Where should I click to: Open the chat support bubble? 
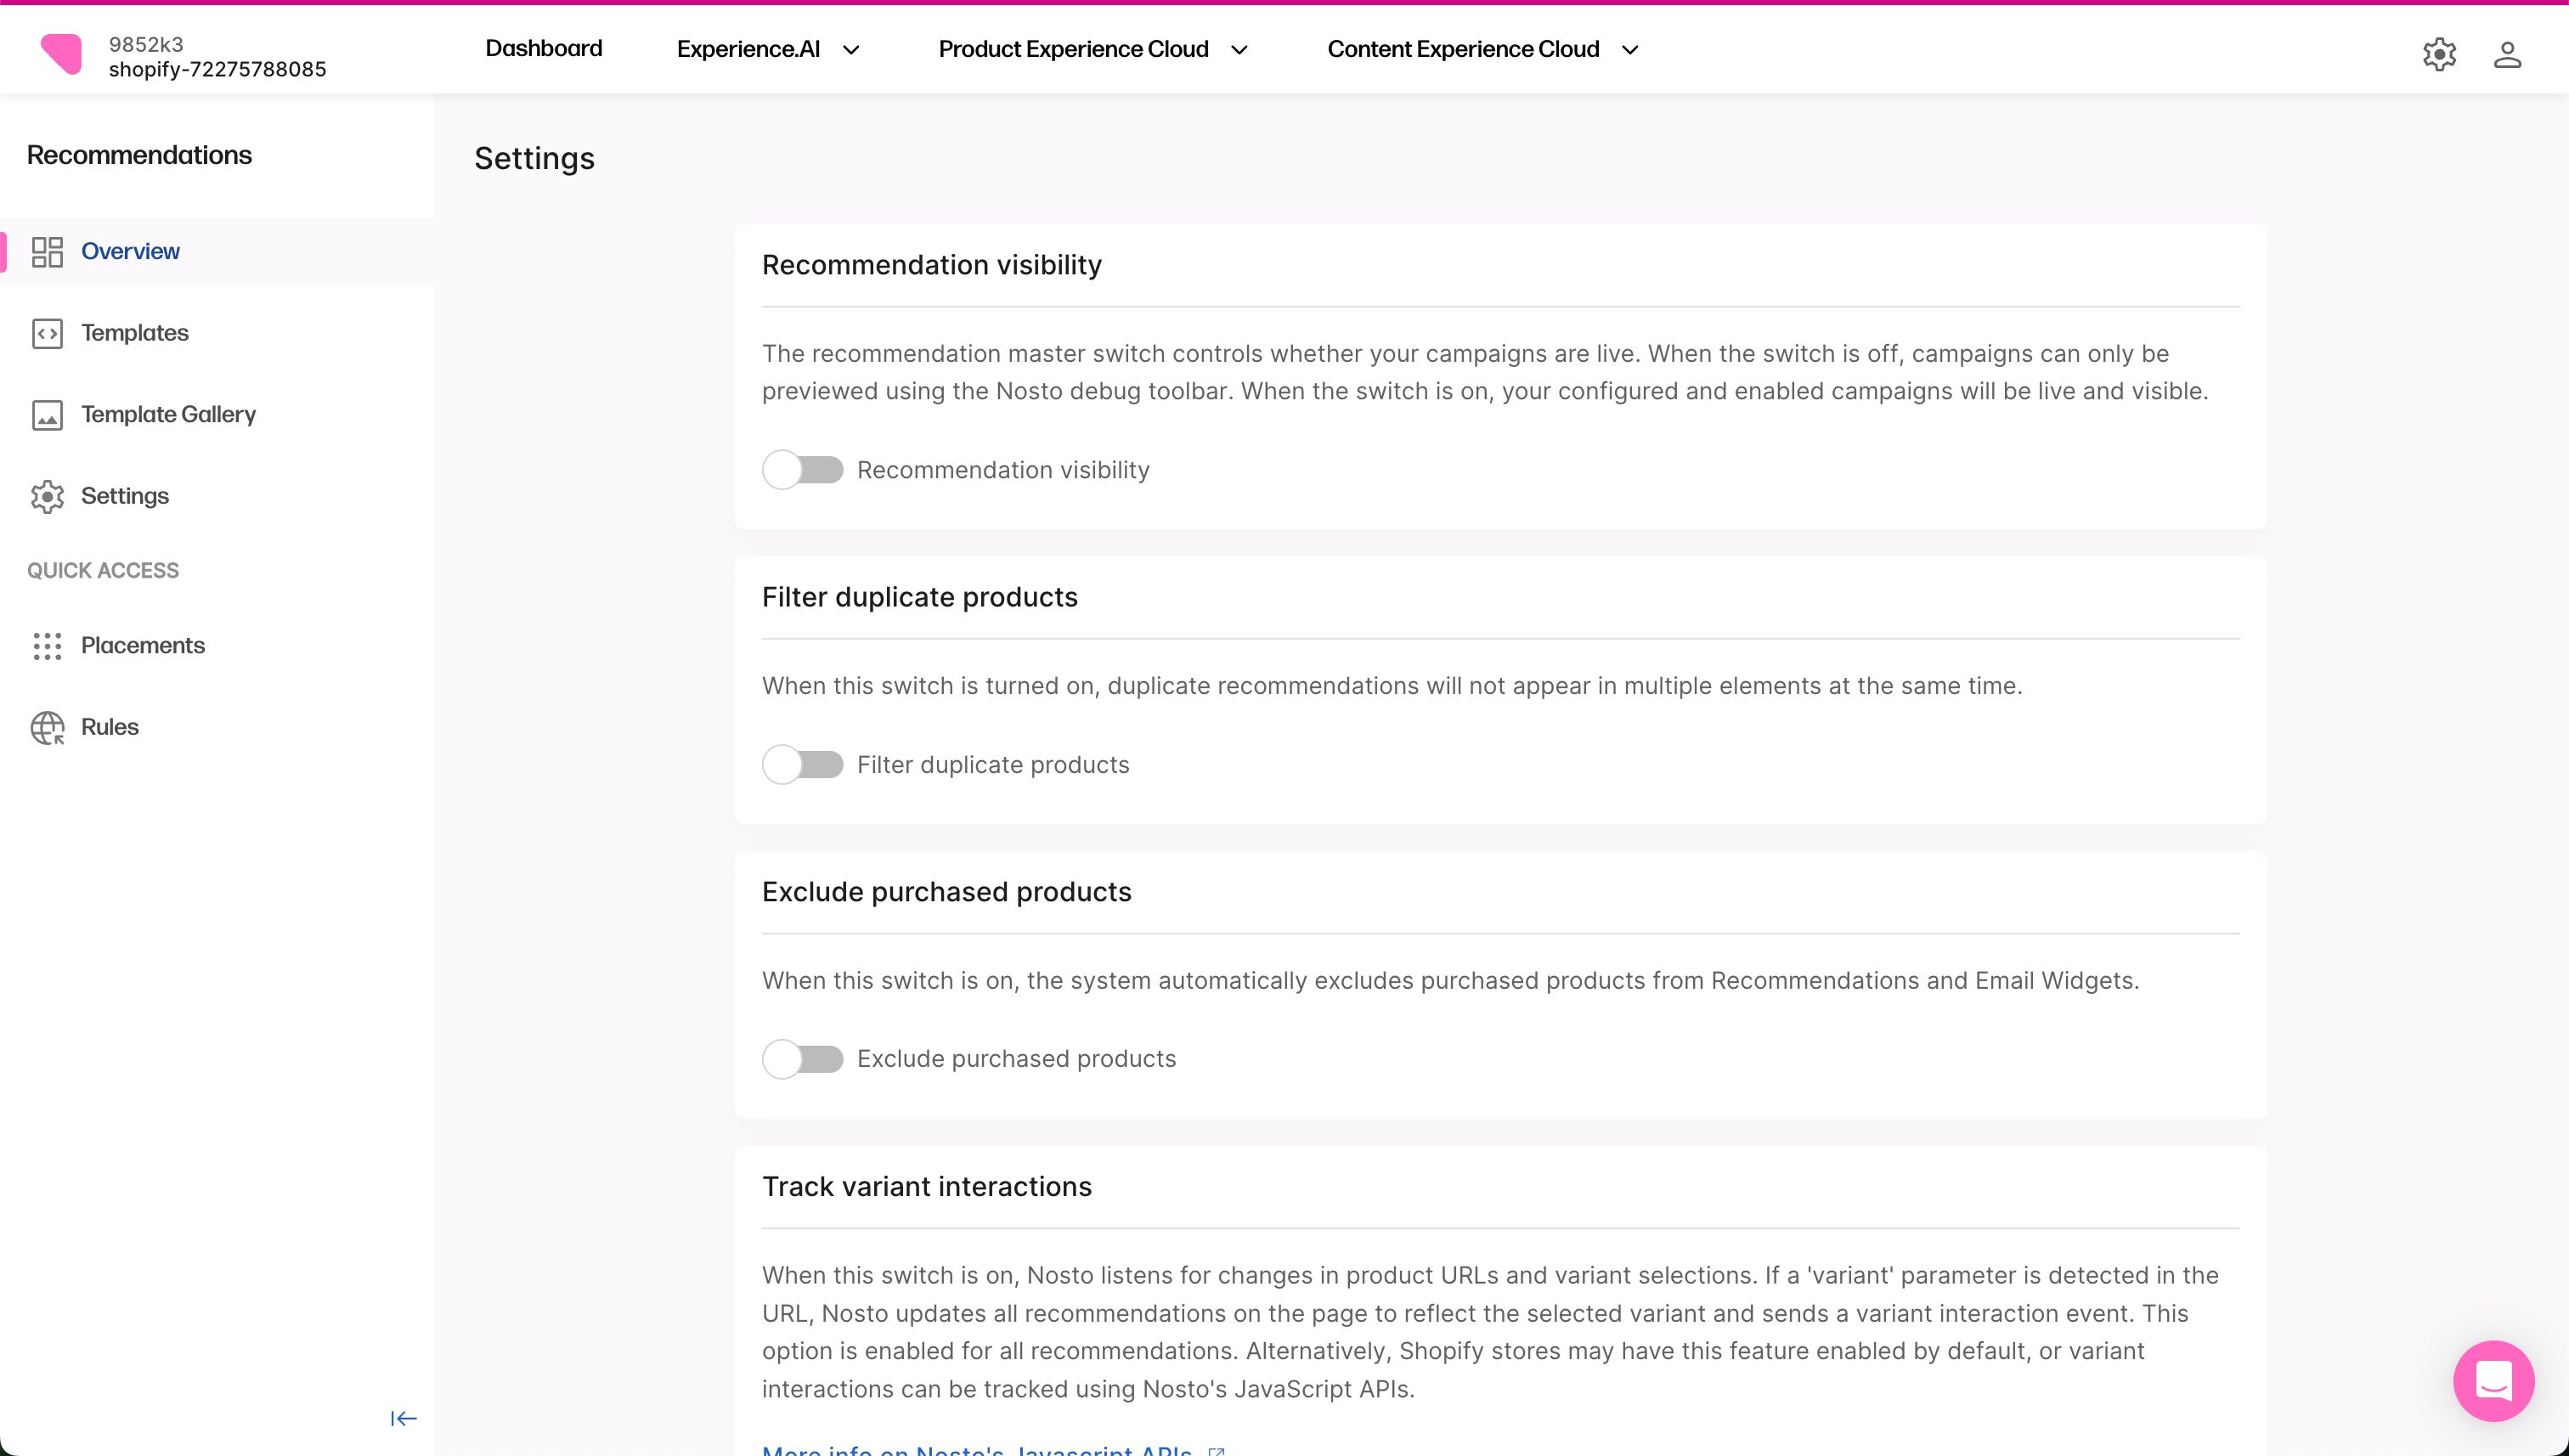[x=2493, y=1381]
